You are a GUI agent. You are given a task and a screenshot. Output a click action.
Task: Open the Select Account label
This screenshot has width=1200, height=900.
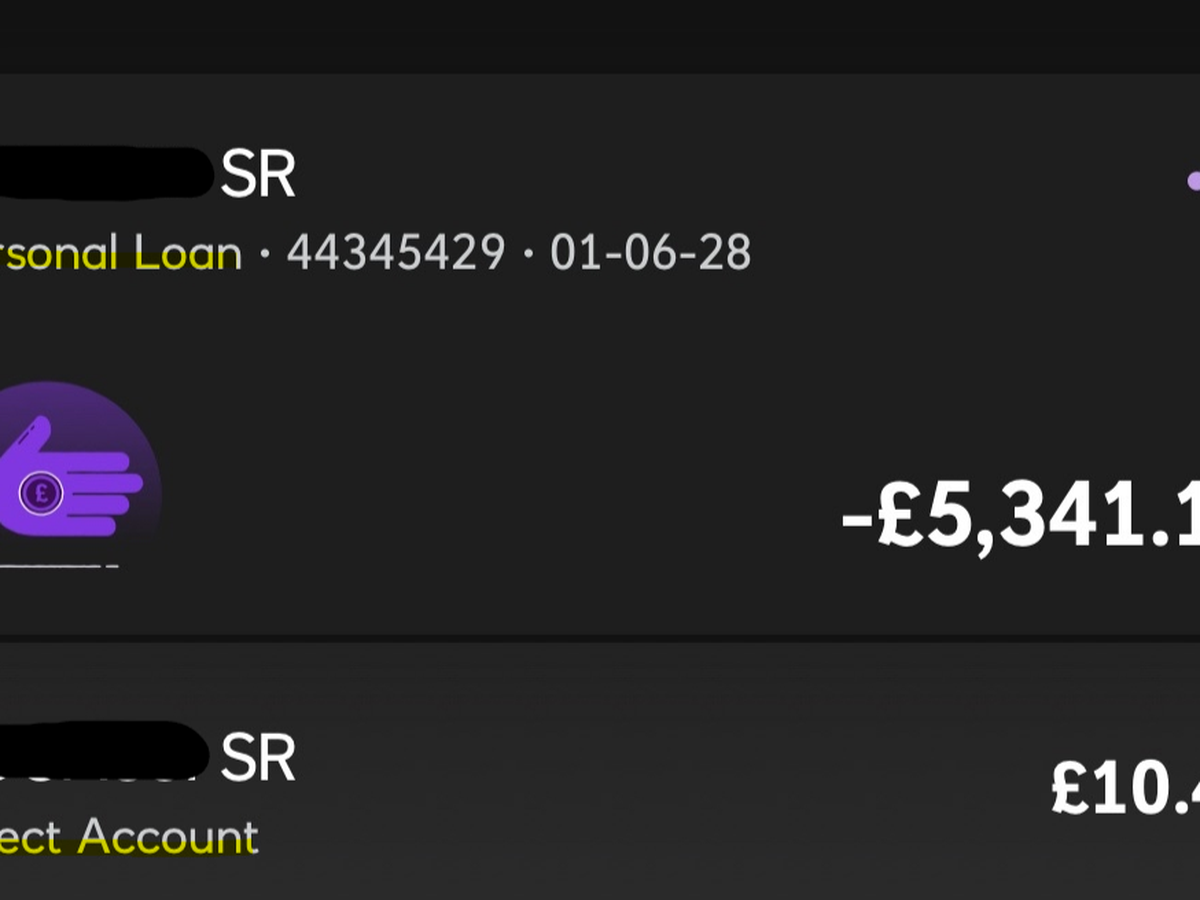coord(130,837)
